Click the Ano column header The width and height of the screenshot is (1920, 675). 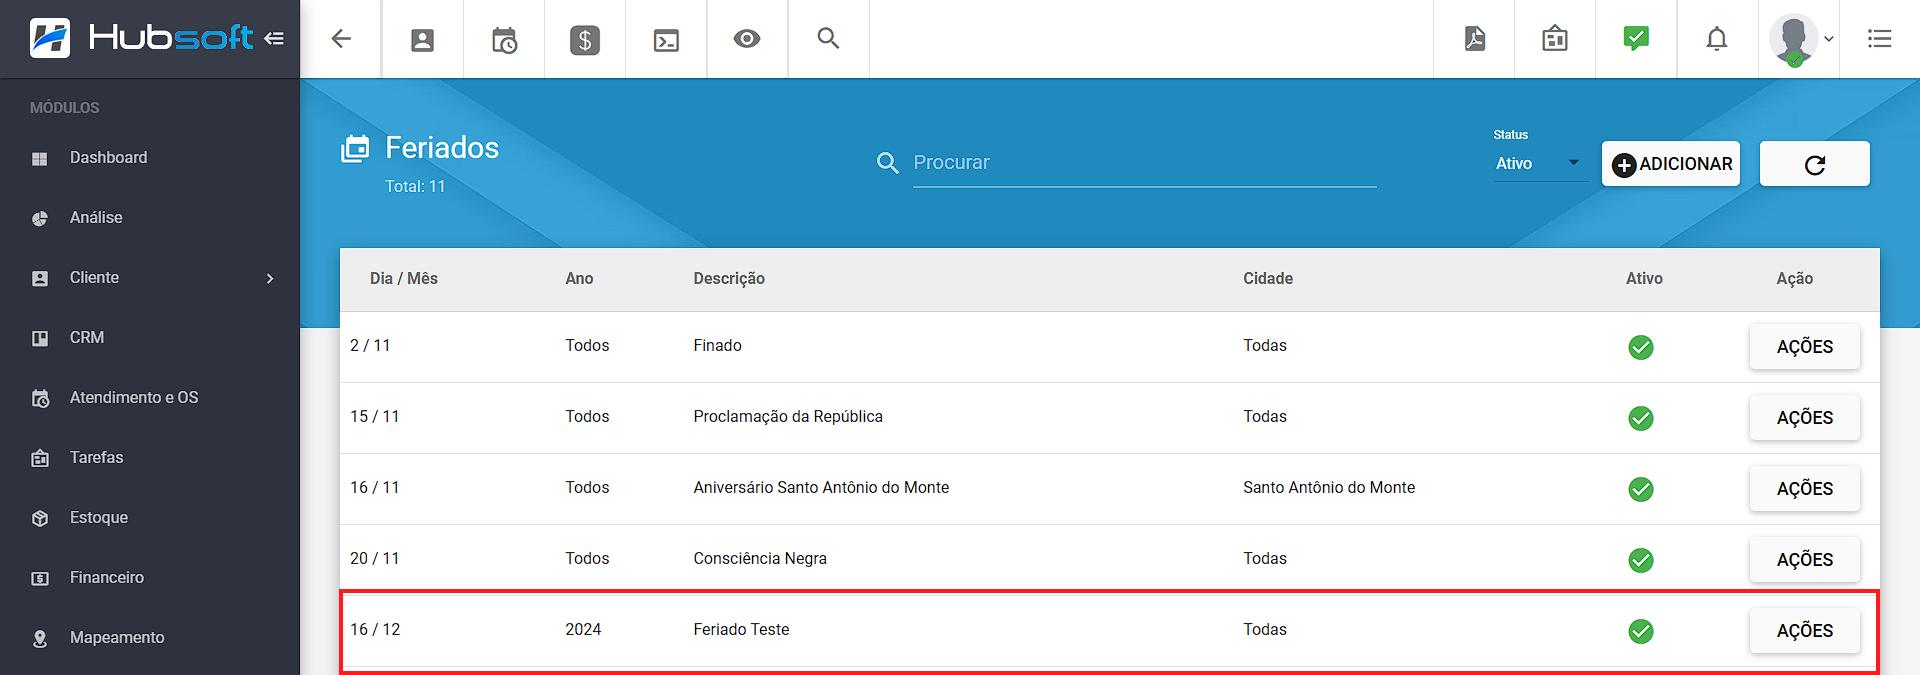pos(579,279)
